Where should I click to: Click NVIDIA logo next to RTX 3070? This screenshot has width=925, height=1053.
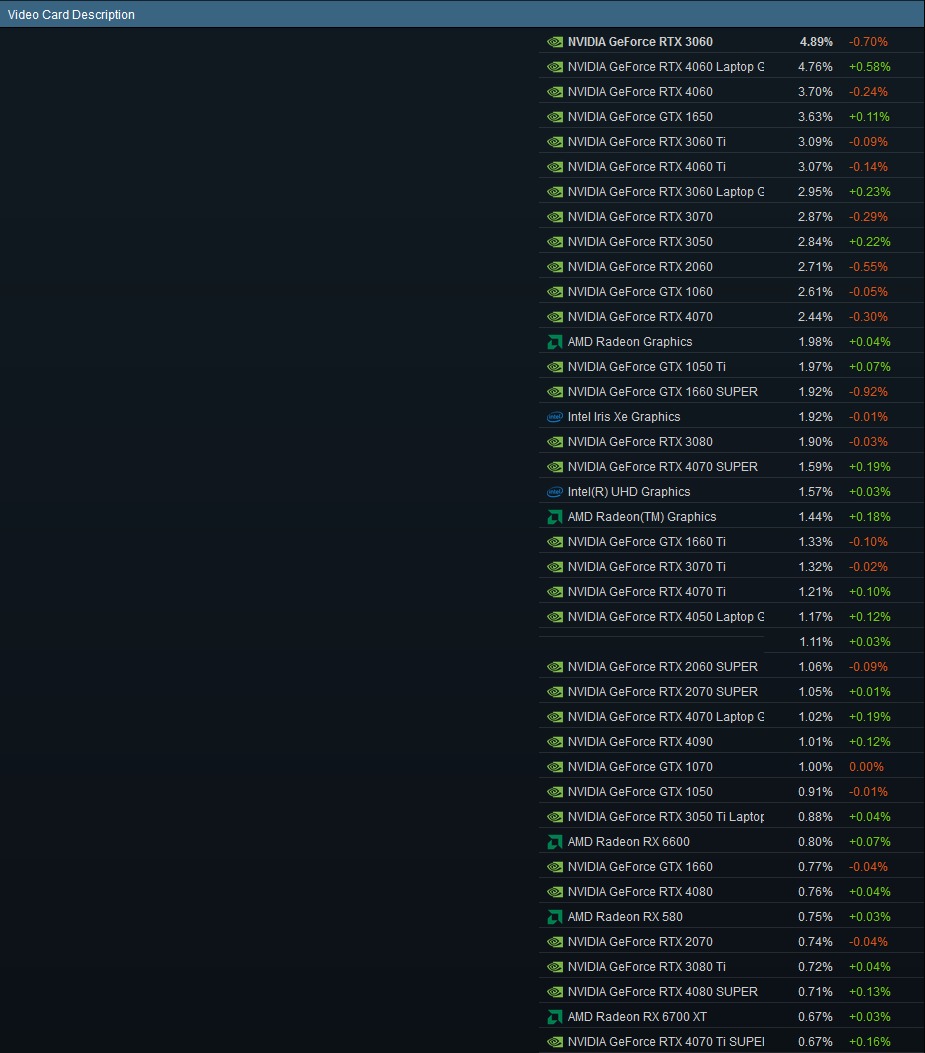coord(555,217)
